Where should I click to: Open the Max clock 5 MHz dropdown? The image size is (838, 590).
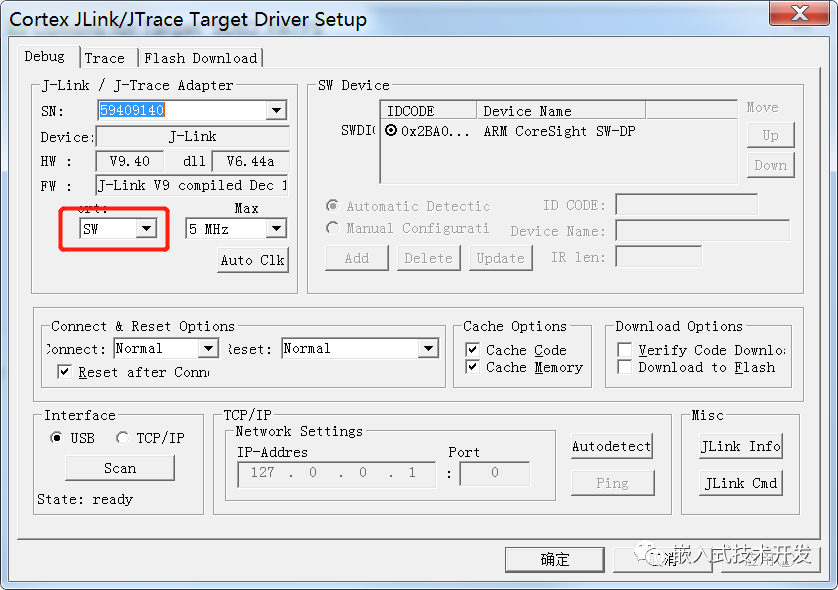276,229
